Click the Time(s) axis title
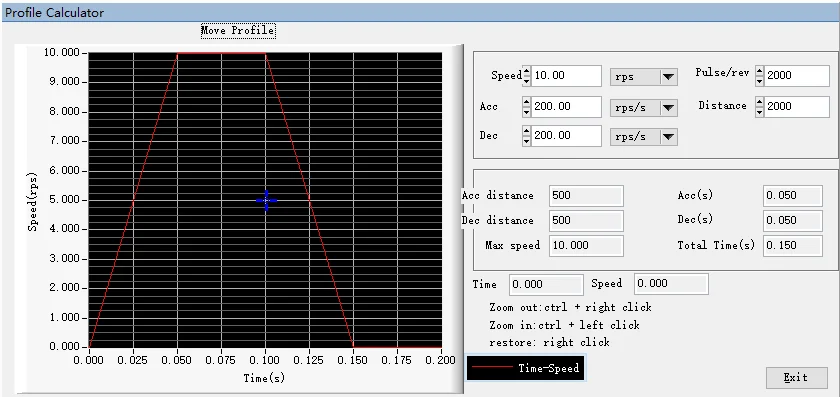The image size is (840, 397). (x=264, y=378)
